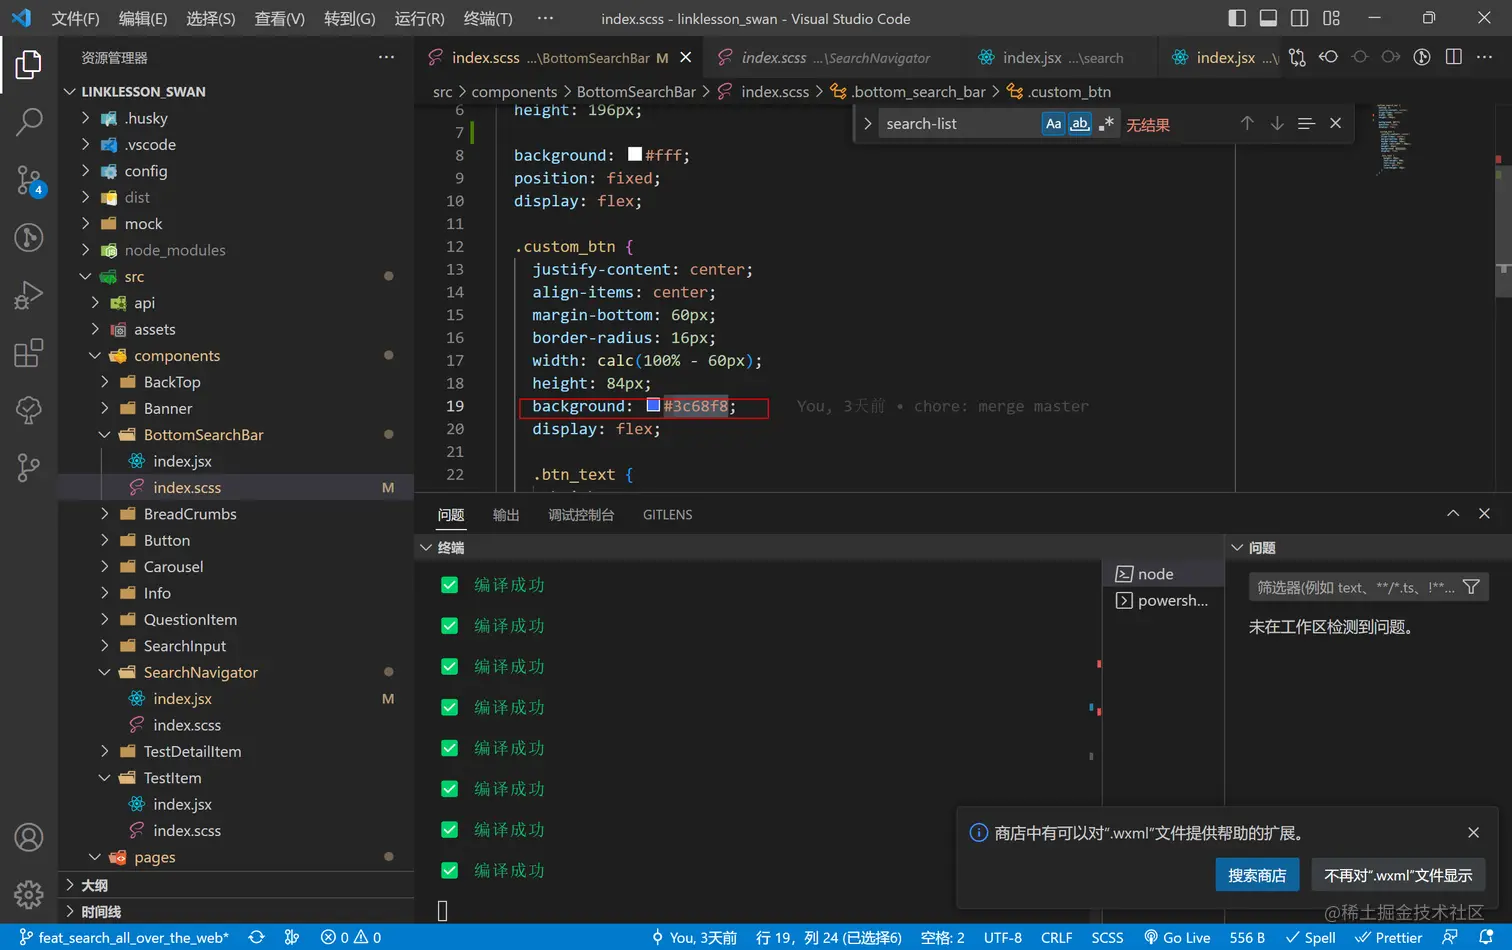1512x950 pixels.
Task: Click the filter funnel icon in problems panel
Action: [1471, 587]
